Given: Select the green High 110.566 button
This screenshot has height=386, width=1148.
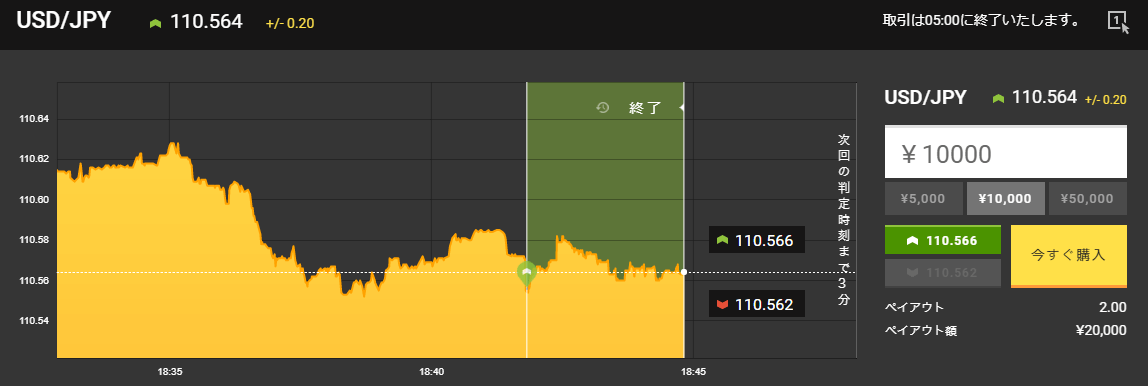Looking at the screenshot, I should (942, 240).
